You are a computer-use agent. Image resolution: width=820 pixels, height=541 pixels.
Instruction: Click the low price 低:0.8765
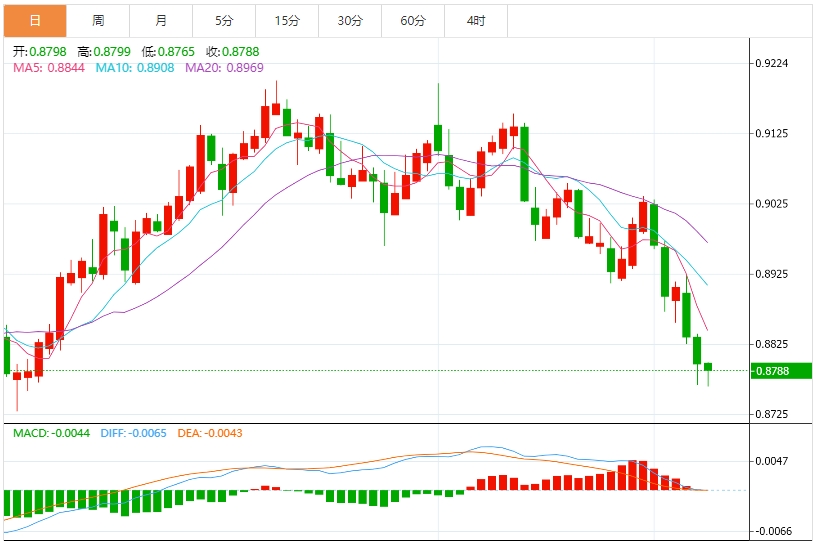tap(168, 52)
